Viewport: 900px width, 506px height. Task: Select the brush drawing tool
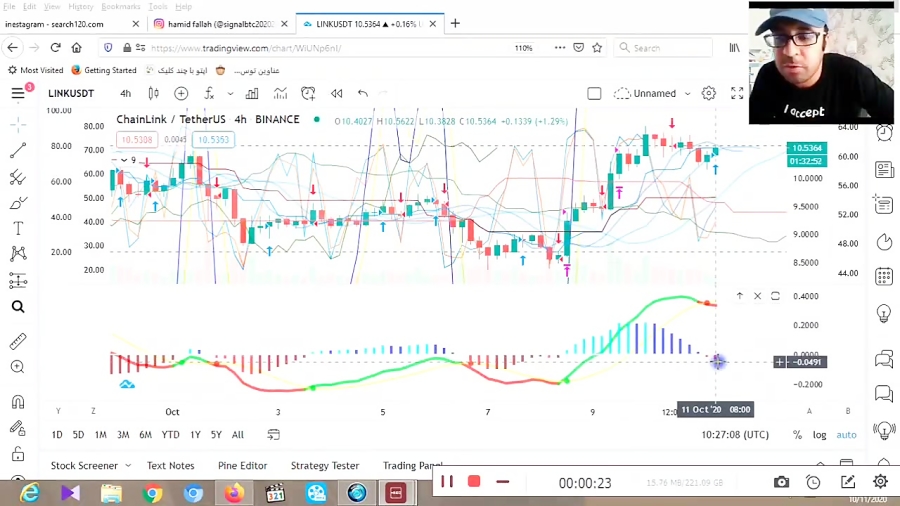tap(18, 203)
